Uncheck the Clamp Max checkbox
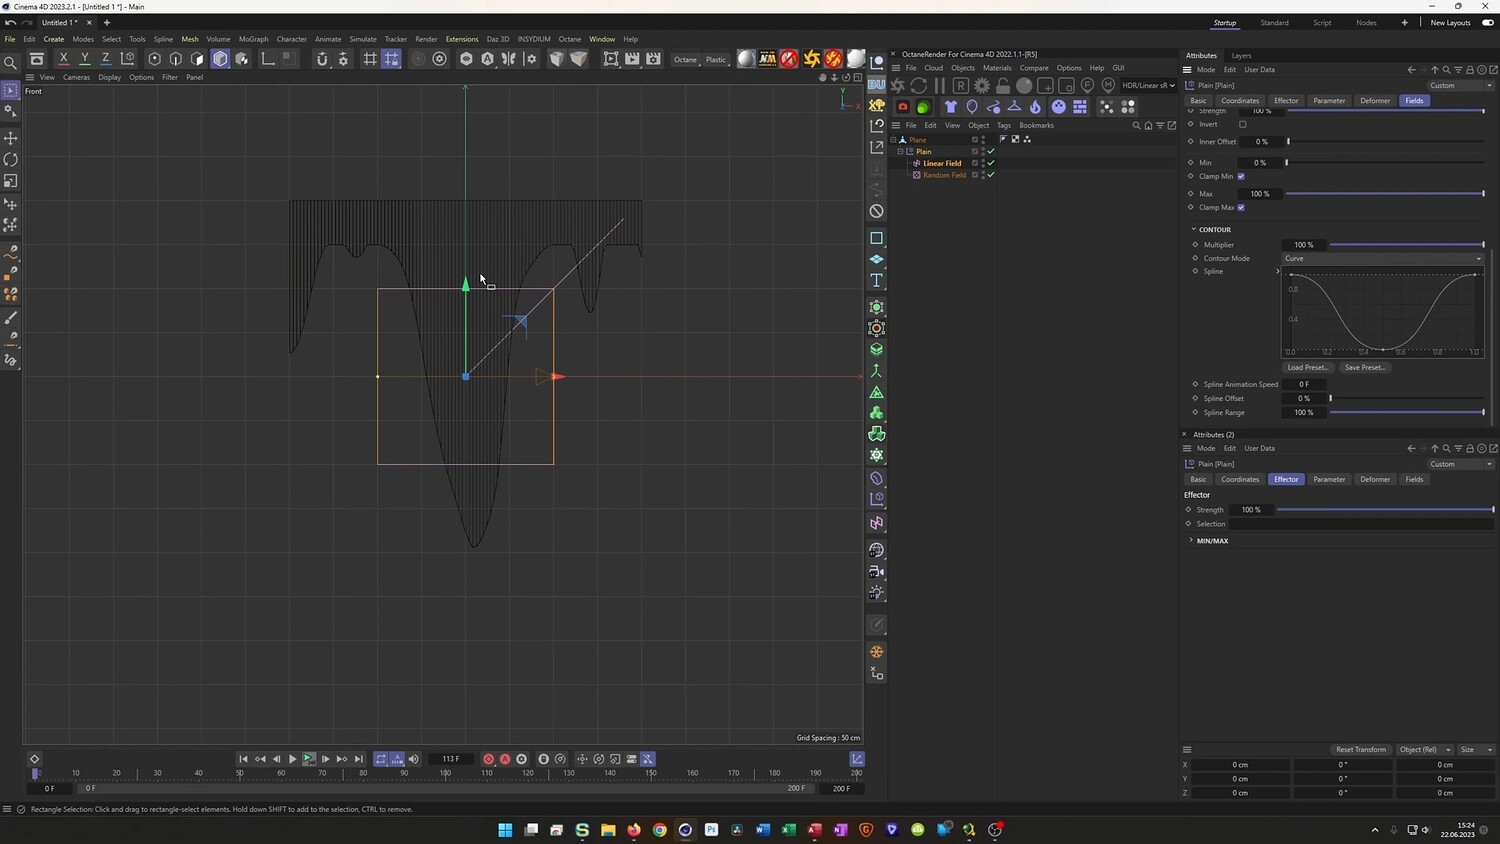The width and height of the screenshot is (1500, 844). (x=1241, y=208)
